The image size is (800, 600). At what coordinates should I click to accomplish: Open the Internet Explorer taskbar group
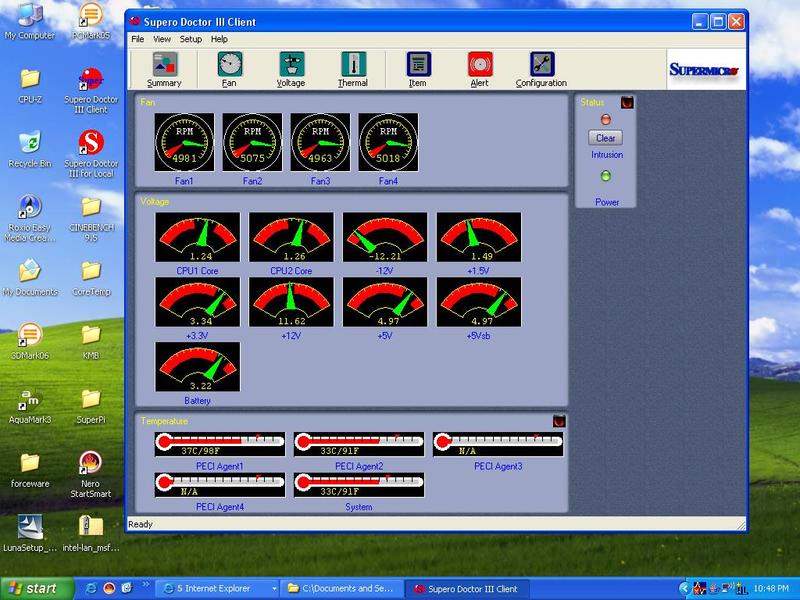point(218,589)
